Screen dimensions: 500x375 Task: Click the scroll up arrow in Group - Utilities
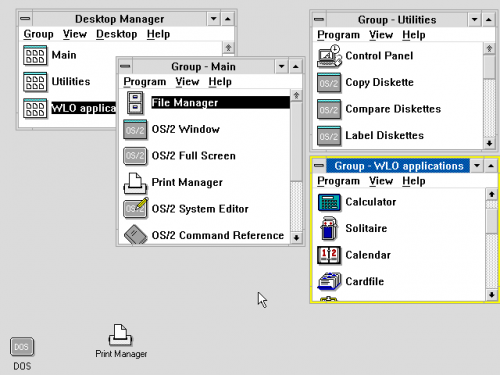click(489, 49)
